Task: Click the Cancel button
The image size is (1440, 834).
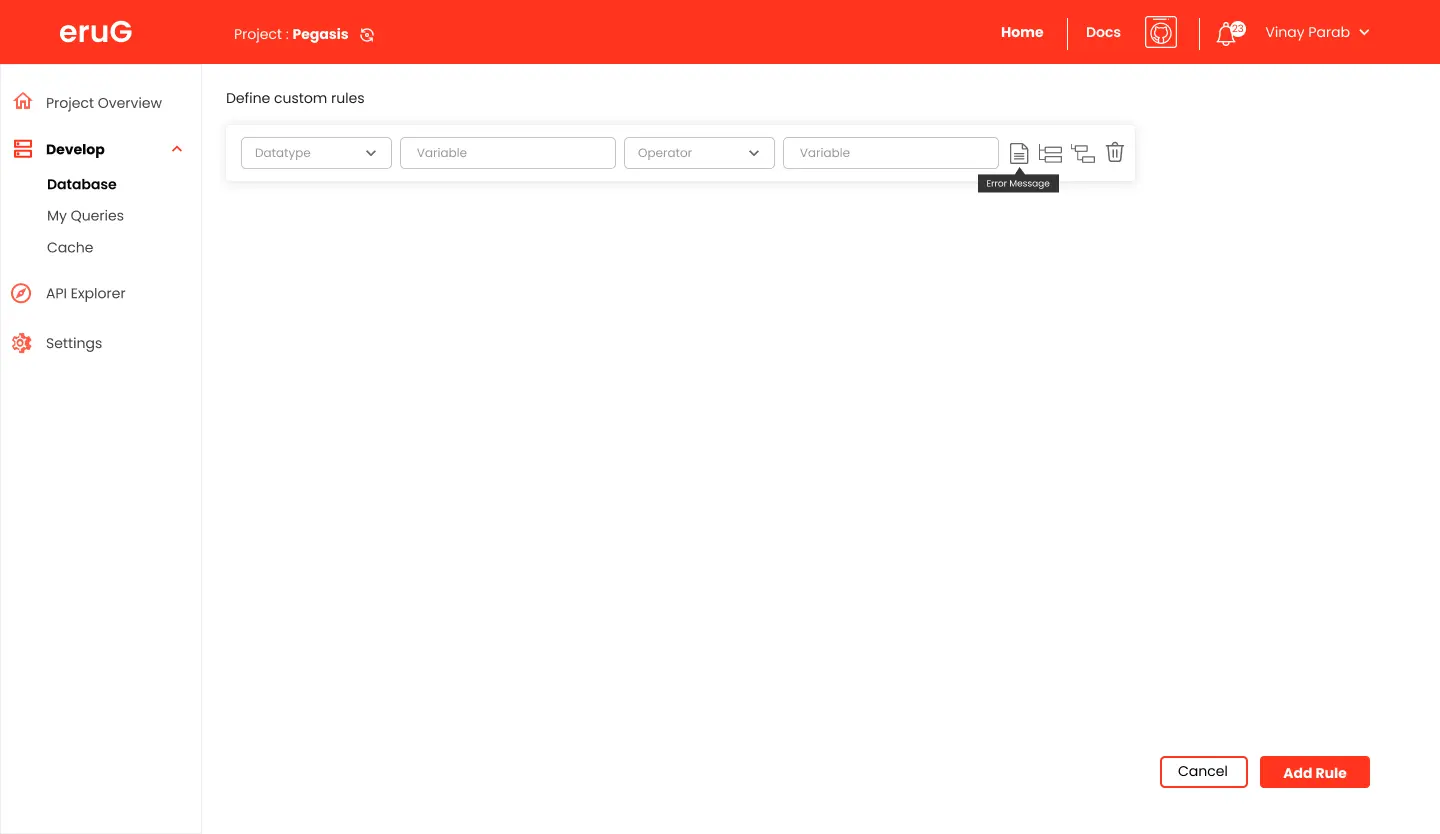Action: click(1203, 772)
